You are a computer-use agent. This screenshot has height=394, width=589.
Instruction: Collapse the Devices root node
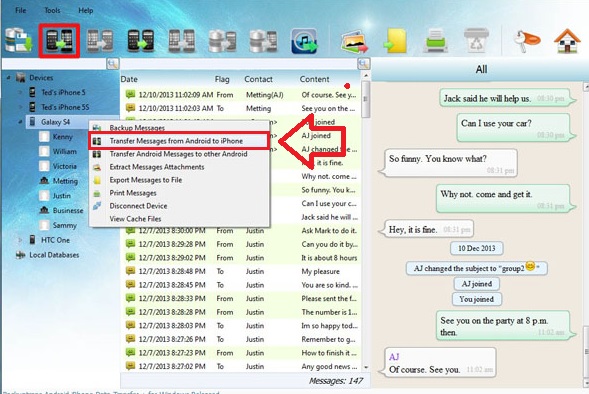8,78
